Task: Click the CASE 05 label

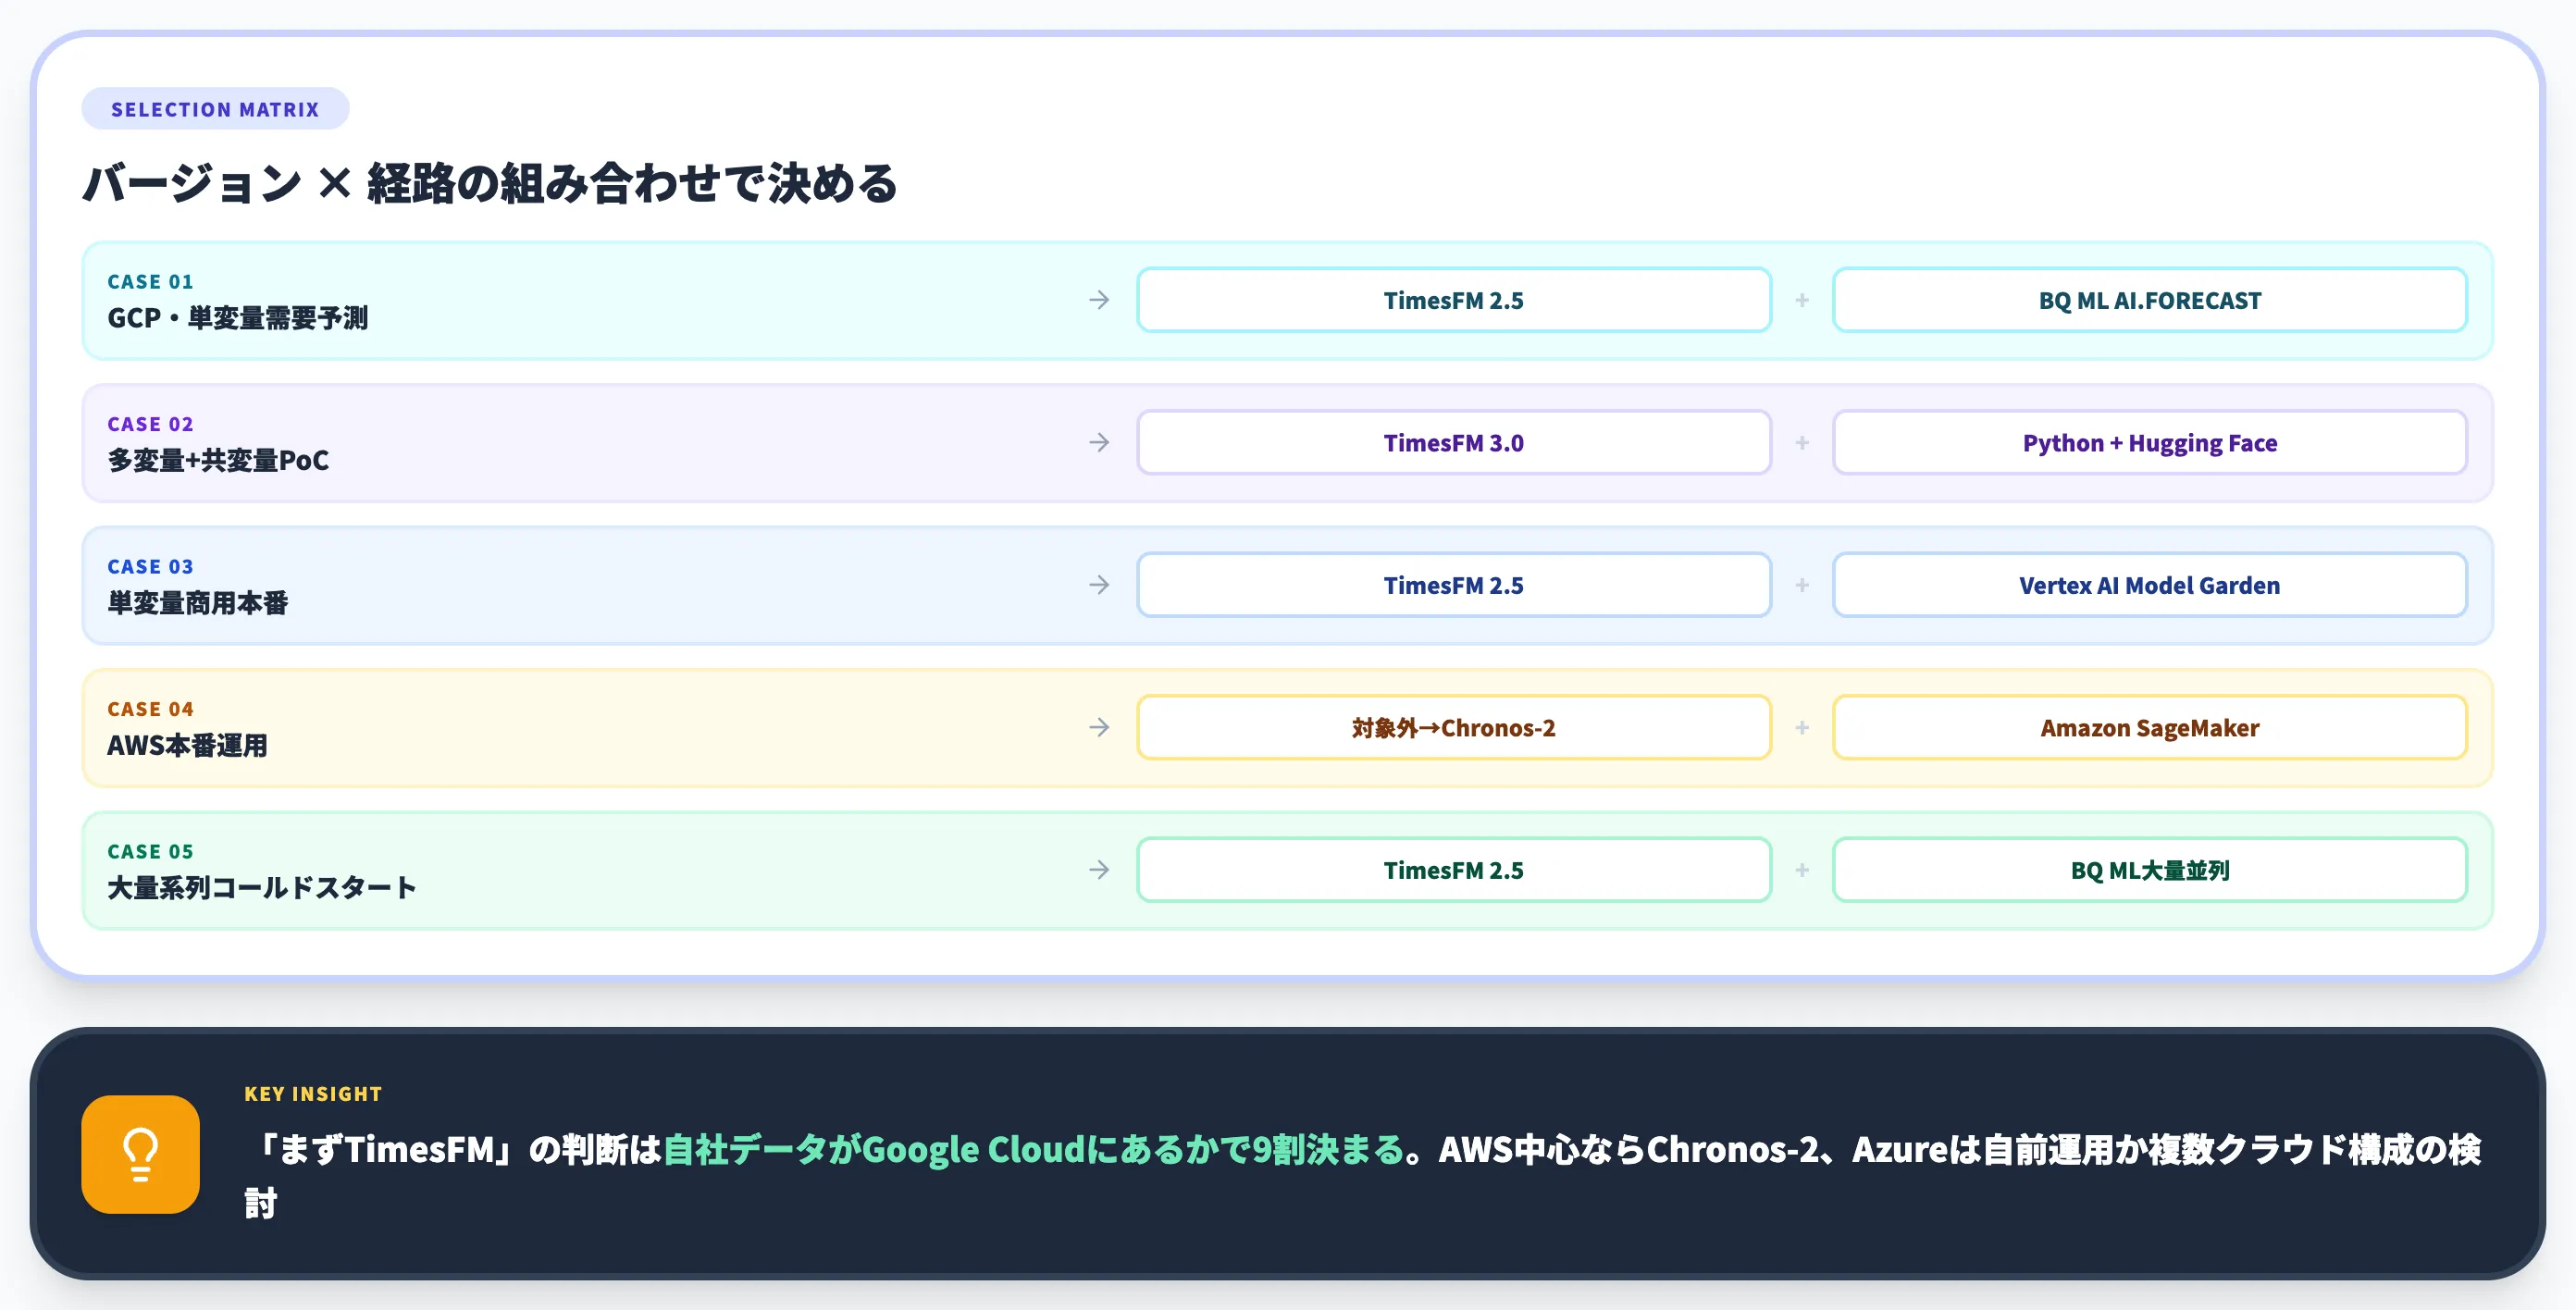Action: [150, 852]
